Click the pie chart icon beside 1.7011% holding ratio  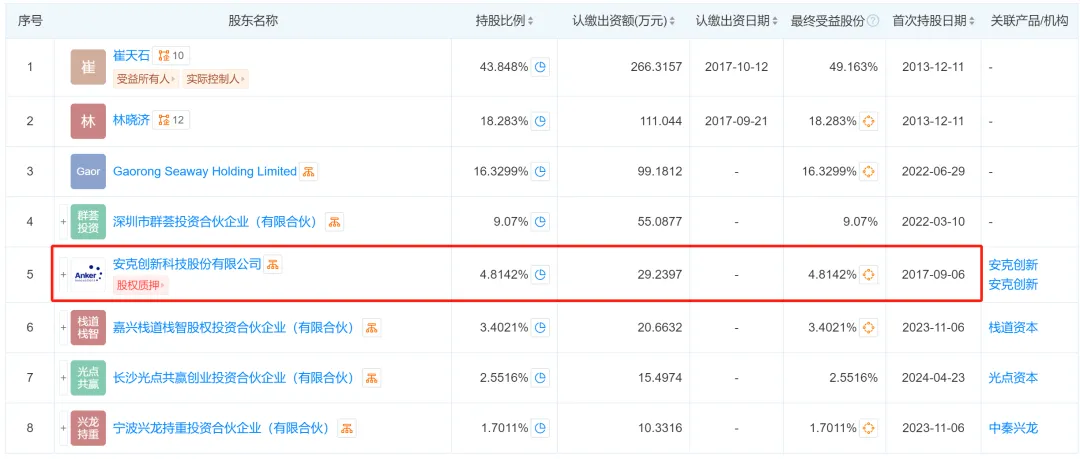541,429
